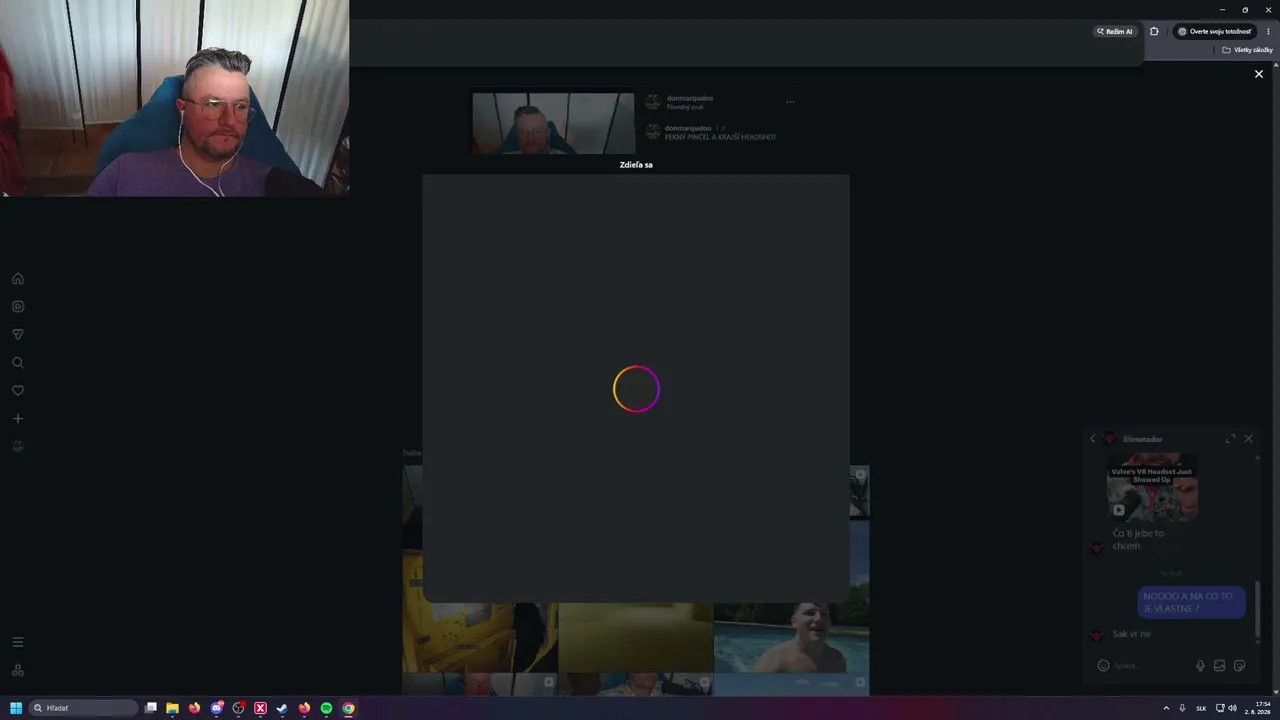Open Instagram Home from the sidebar
The width and height of the screenshot is (1280, 720).
17,279
